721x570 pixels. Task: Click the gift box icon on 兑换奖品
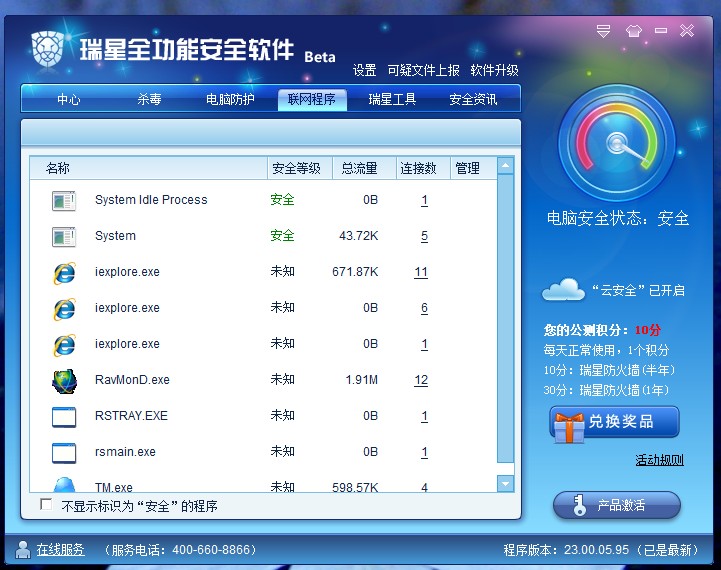[x=569, y=428]
